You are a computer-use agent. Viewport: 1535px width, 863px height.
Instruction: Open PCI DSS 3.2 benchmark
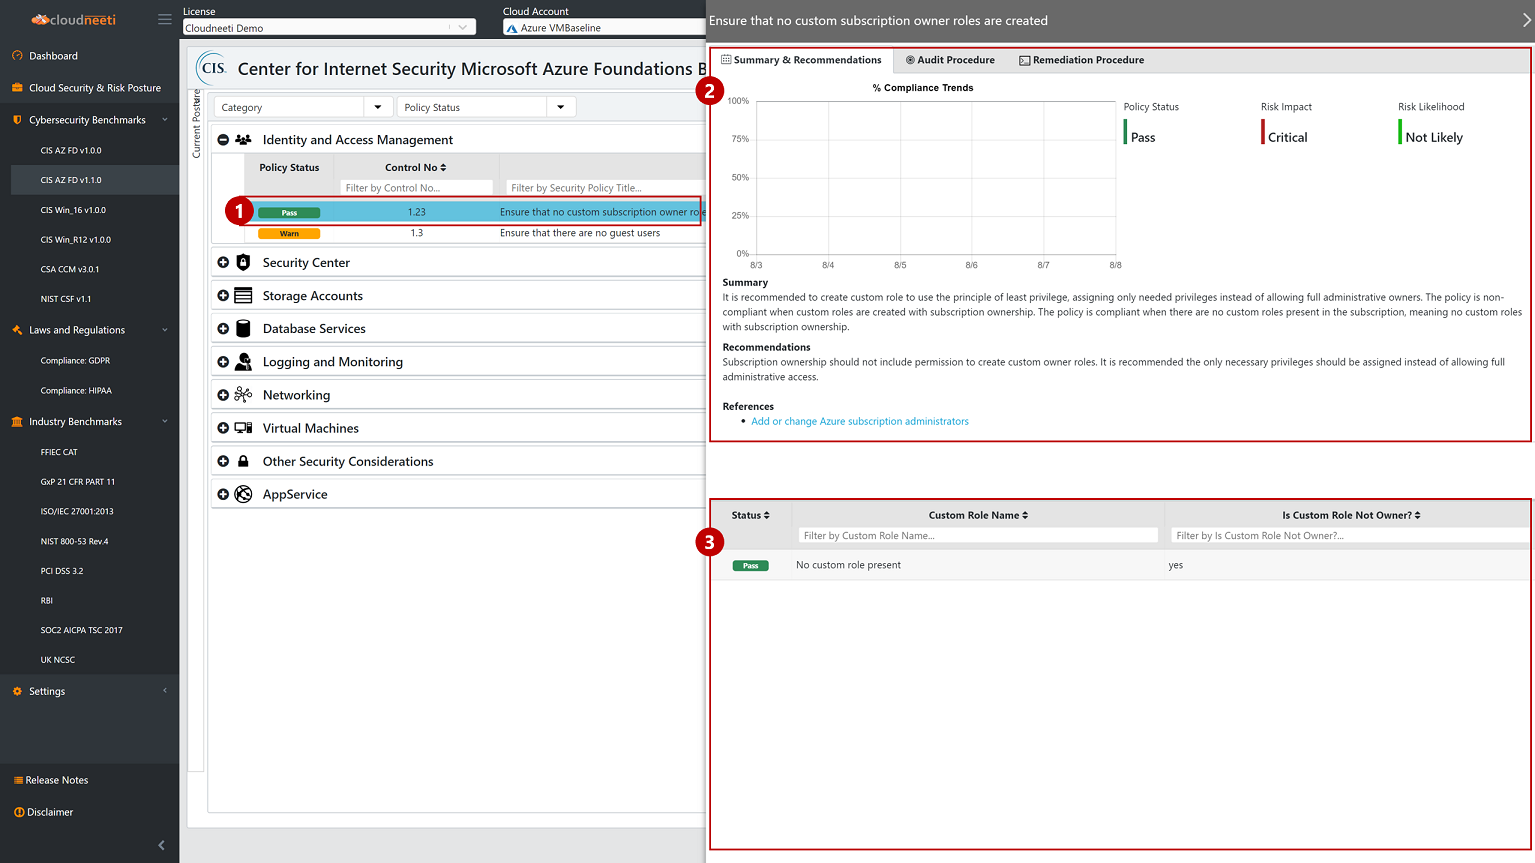point(62,571)
